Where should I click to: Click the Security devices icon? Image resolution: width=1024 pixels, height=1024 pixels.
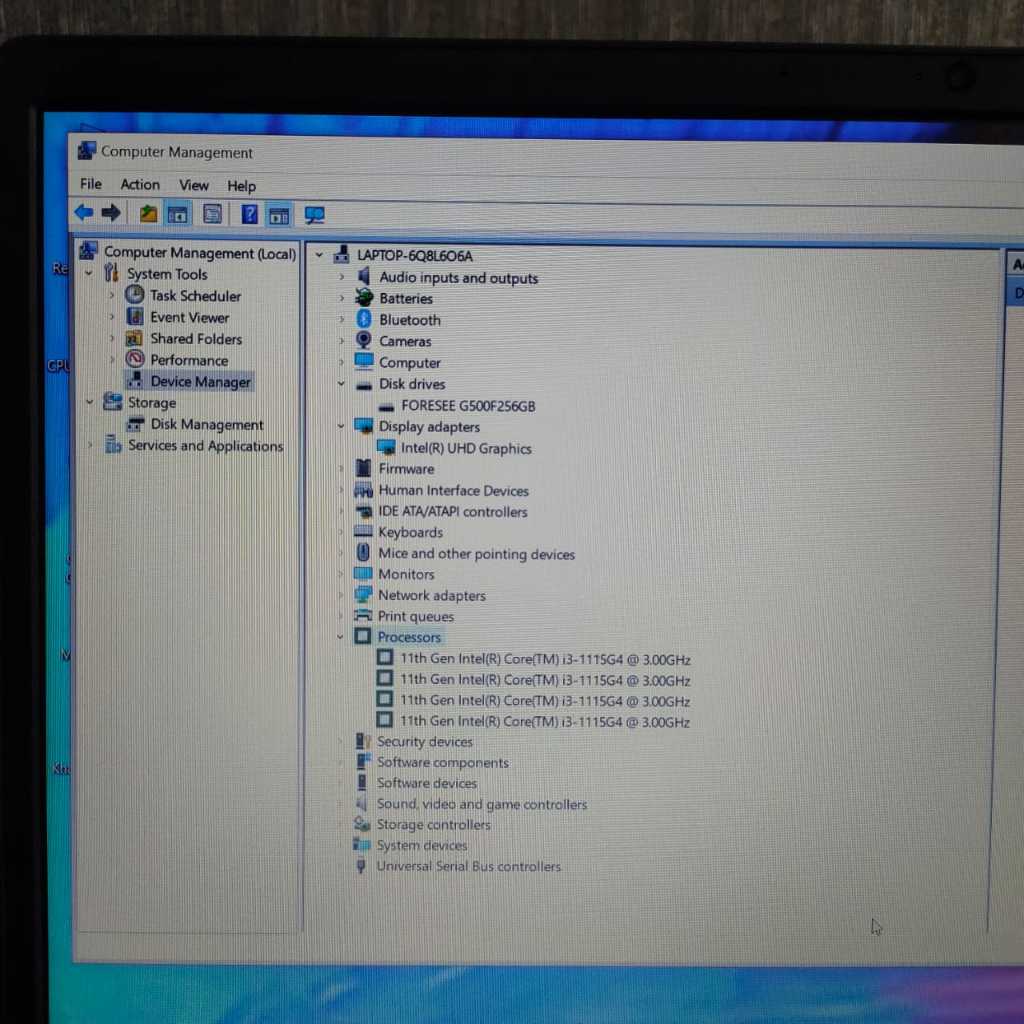[x=362, y=741]
